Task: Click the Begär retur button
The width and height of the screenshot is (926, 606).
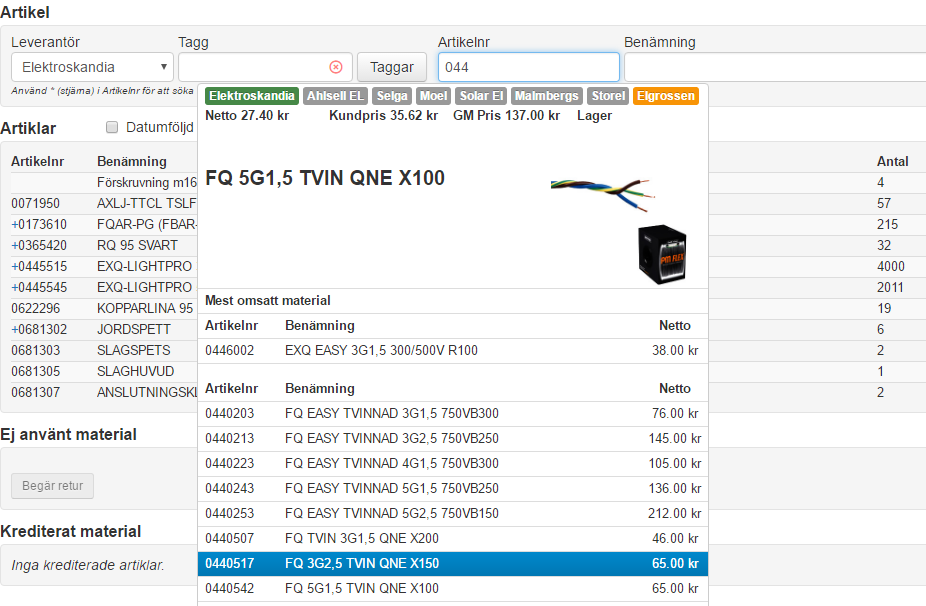Action: [x=53, y=486]
